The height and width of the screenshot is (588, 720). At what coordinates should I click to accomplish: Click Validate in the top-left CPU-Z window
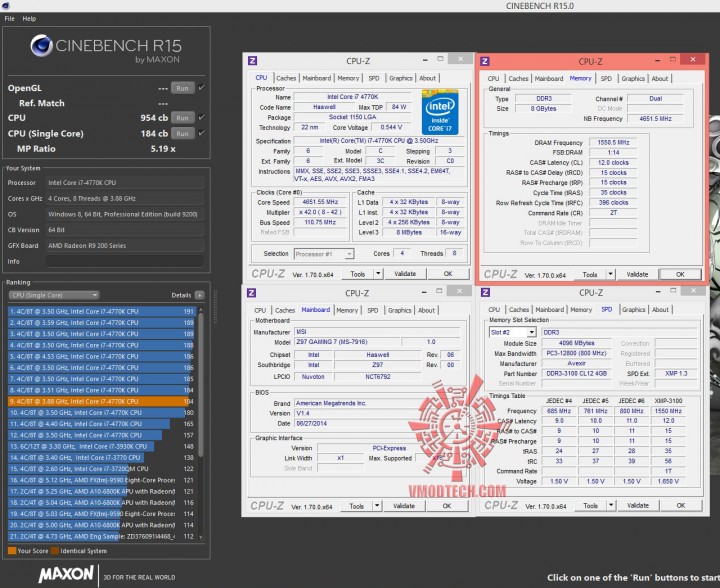[405, 274]
